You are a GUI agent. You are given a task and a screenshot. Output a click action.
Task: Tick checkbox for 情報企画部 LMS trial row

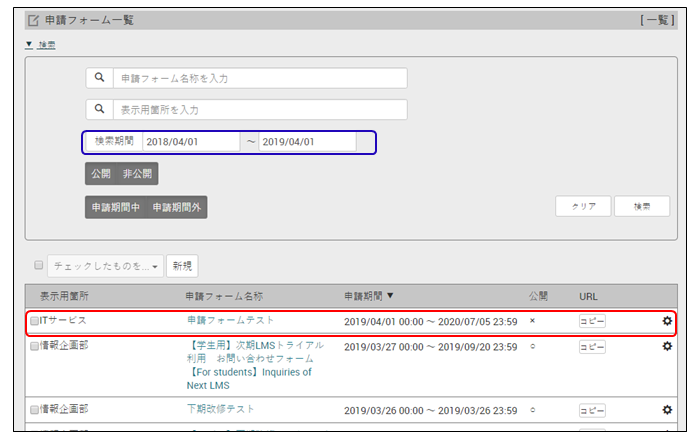(34, 346)
